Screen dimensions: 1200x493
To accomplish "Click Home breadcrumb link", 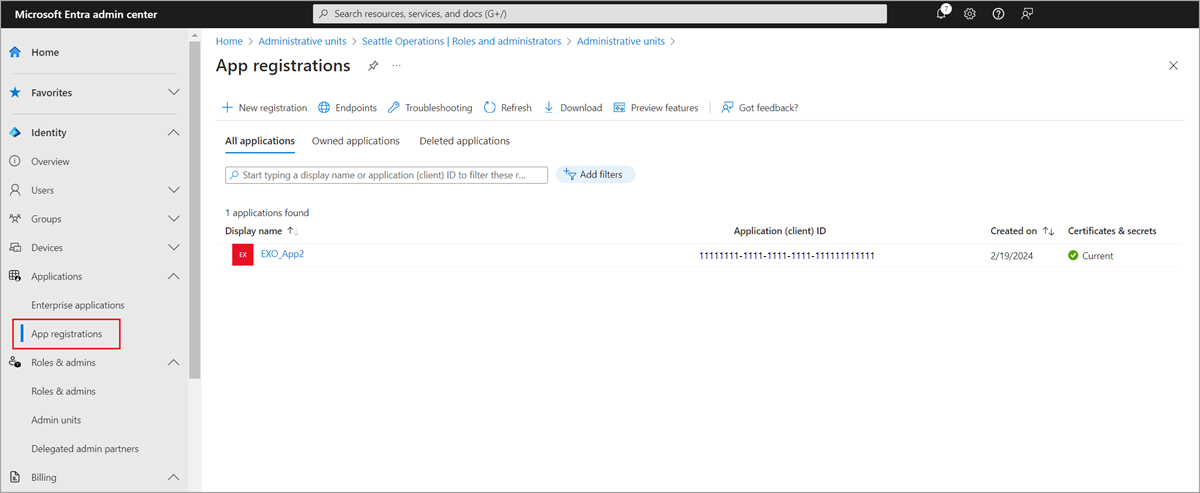I will click(229, 41).
